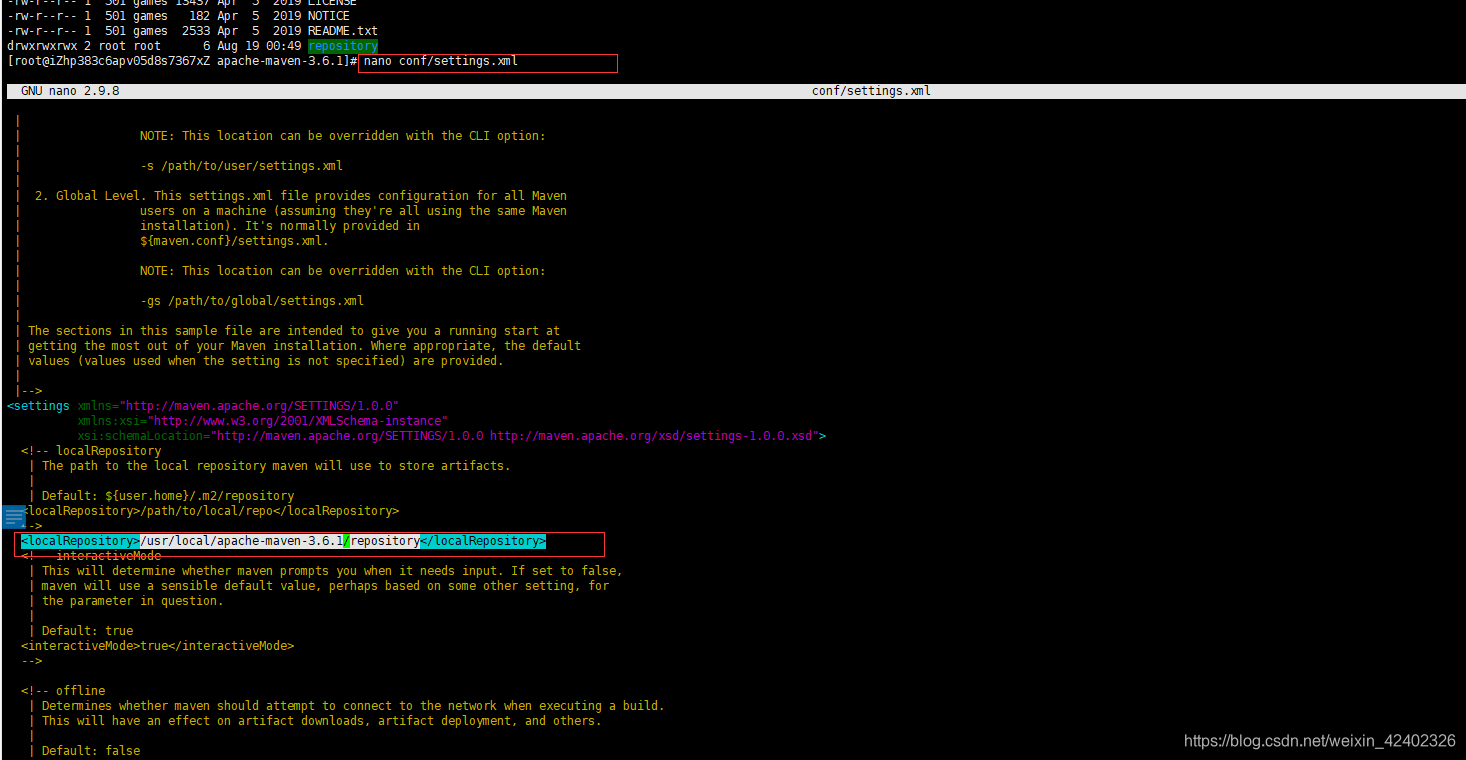Select the green highlighted repository directory name
This screenshot has width=1466, height=760.
tap(343, 46)
